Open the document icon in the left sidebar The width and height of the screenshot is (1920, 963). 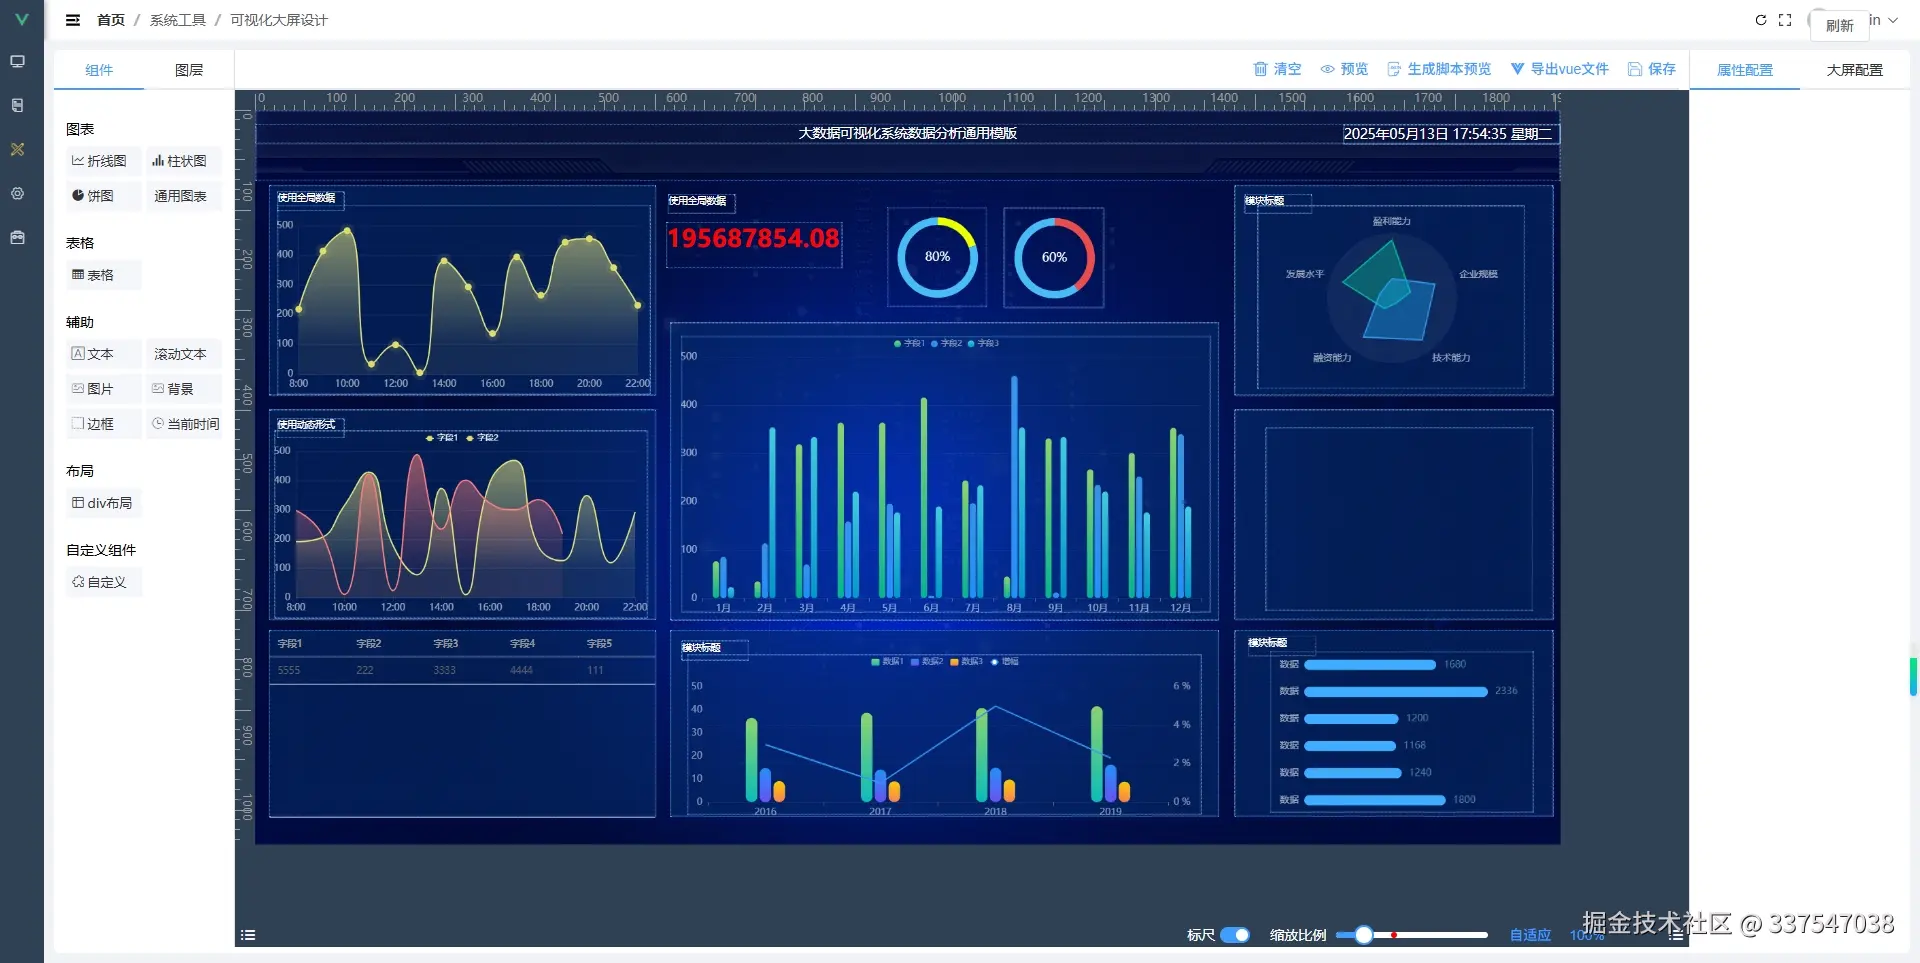point(18,105)
